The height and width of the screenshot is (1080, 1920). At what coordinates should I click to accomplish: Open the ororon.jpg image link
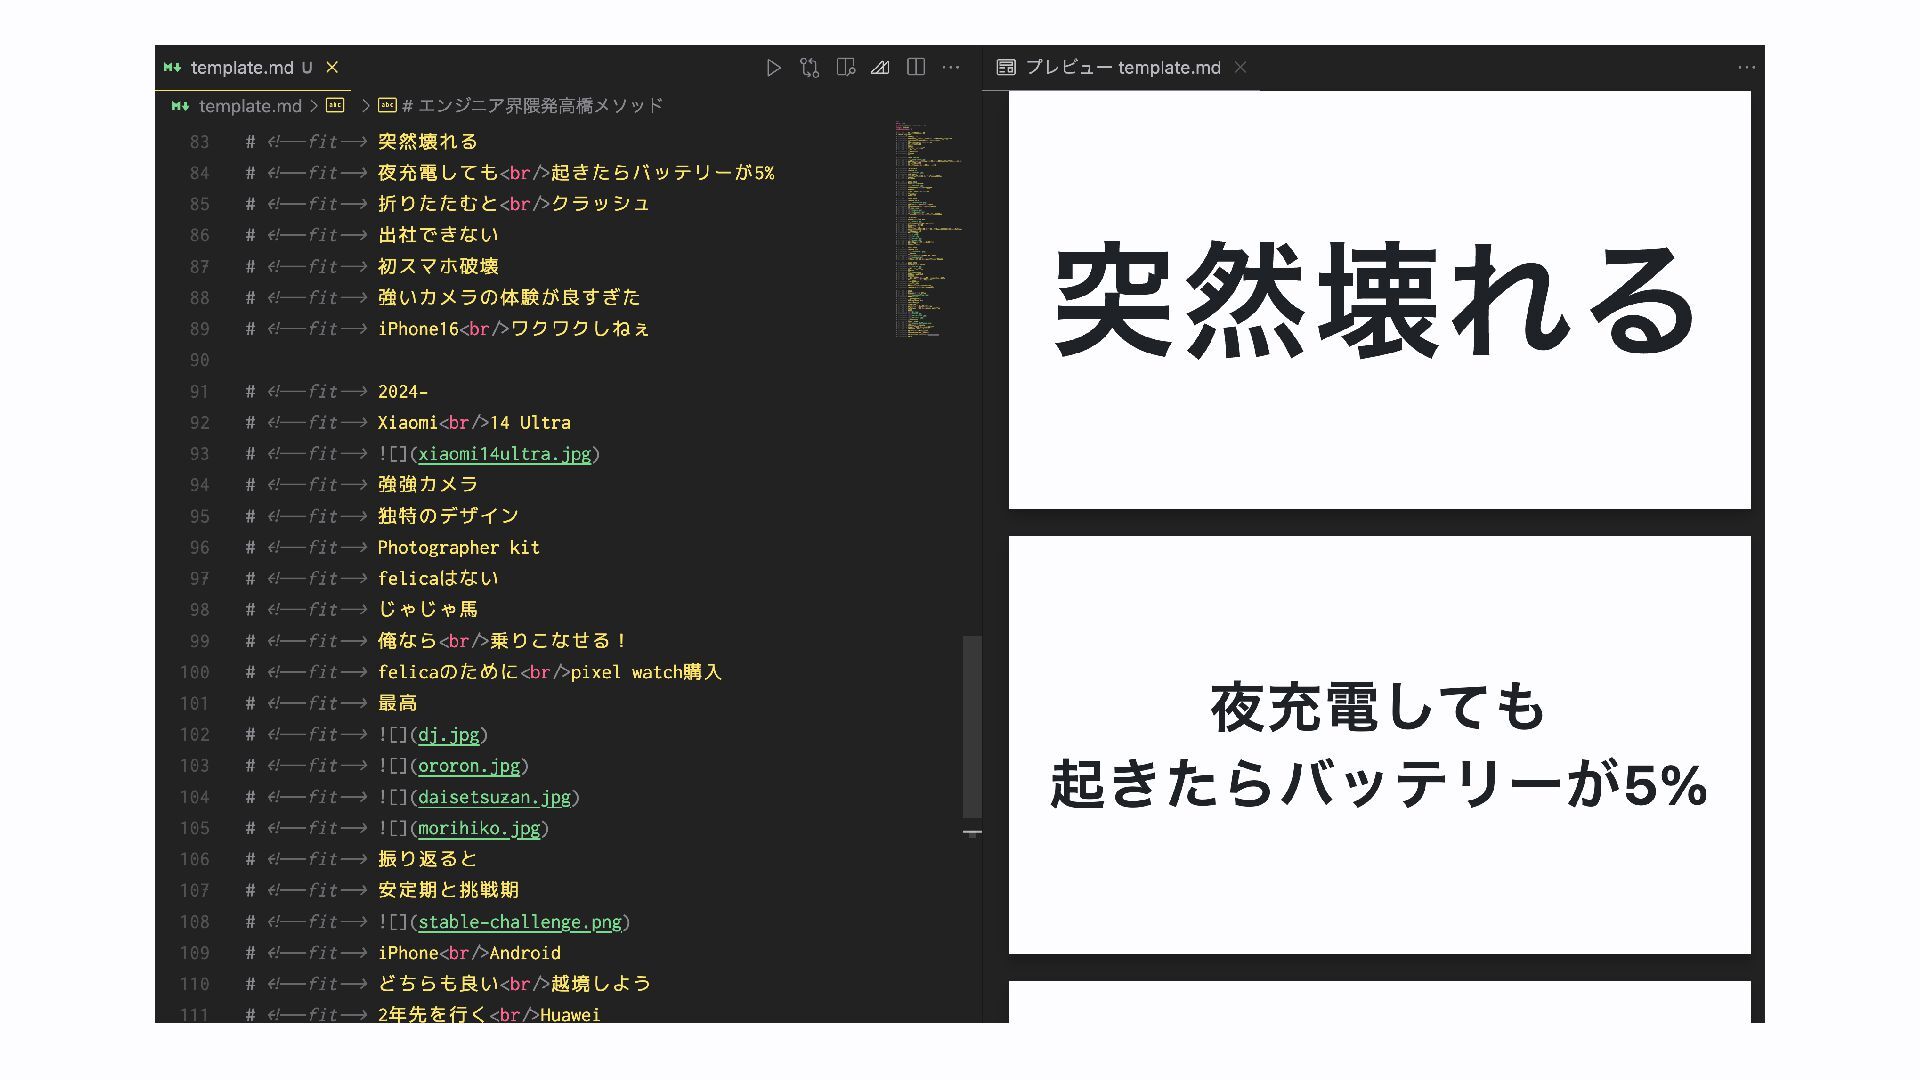469,766
